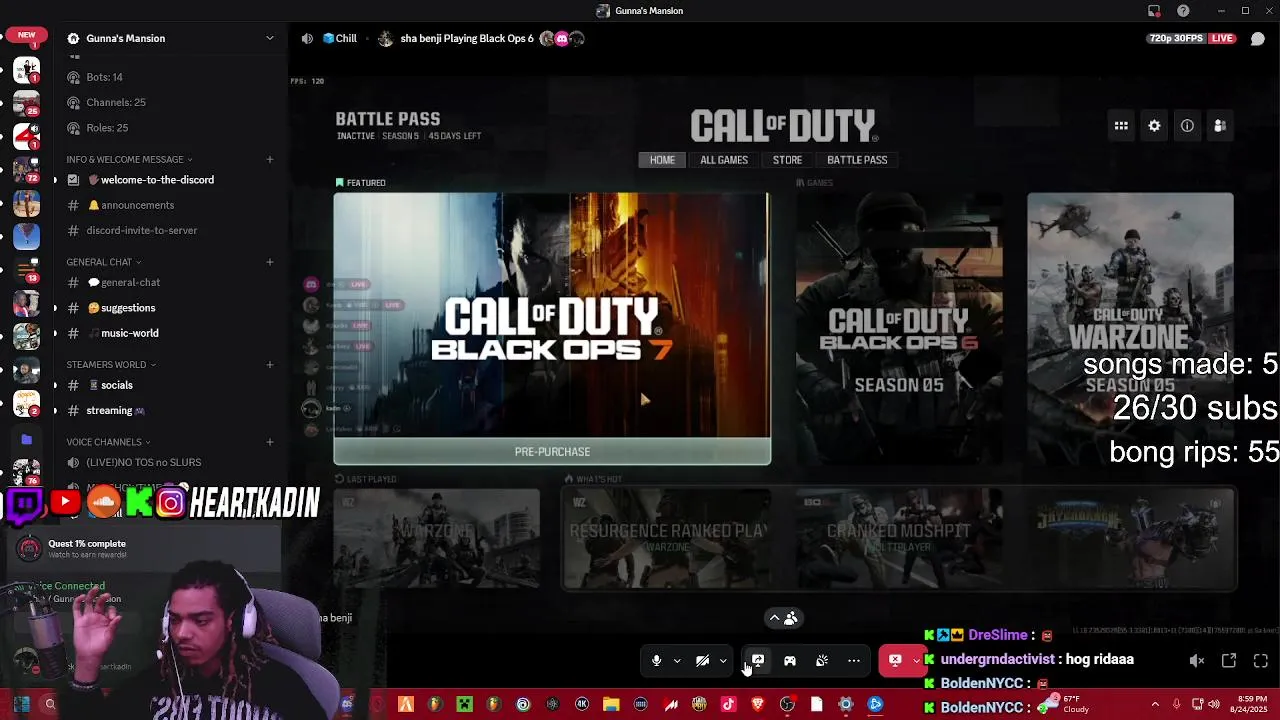Expand the participants panel above call controls
Viewport: 1280px width, 720px height.
782,618
